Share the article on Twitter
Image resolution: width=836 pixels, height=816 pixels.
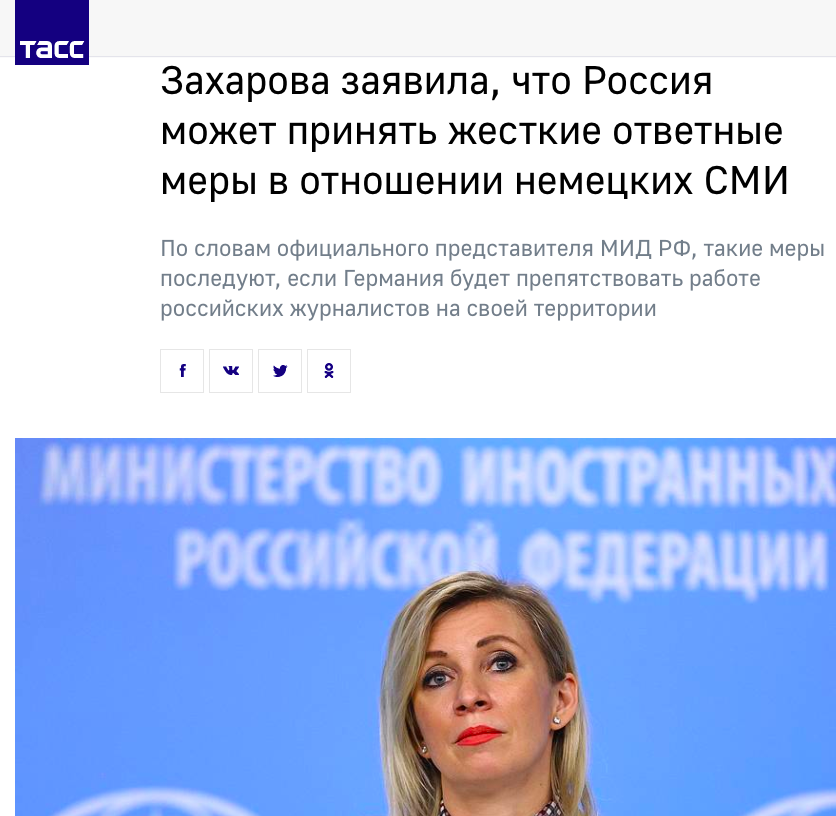(280, 371)
